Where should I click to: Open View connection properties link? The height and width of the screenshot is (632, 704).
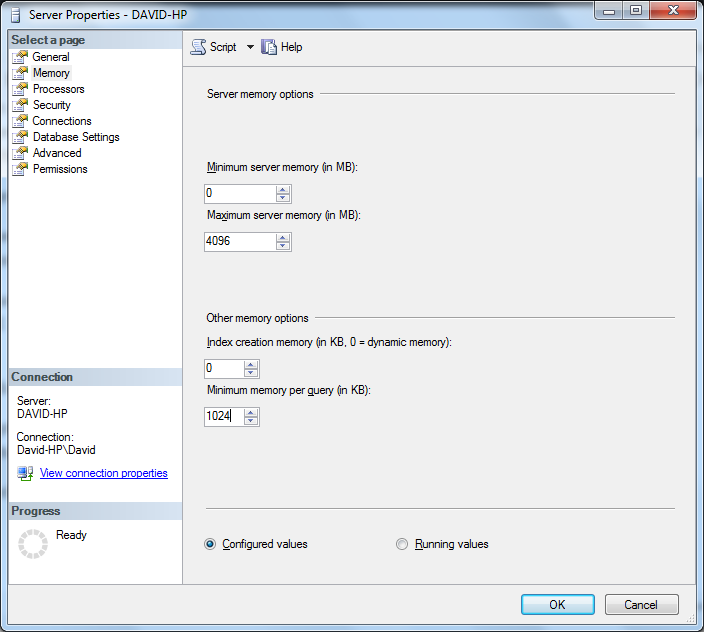(x=103, y=473)
